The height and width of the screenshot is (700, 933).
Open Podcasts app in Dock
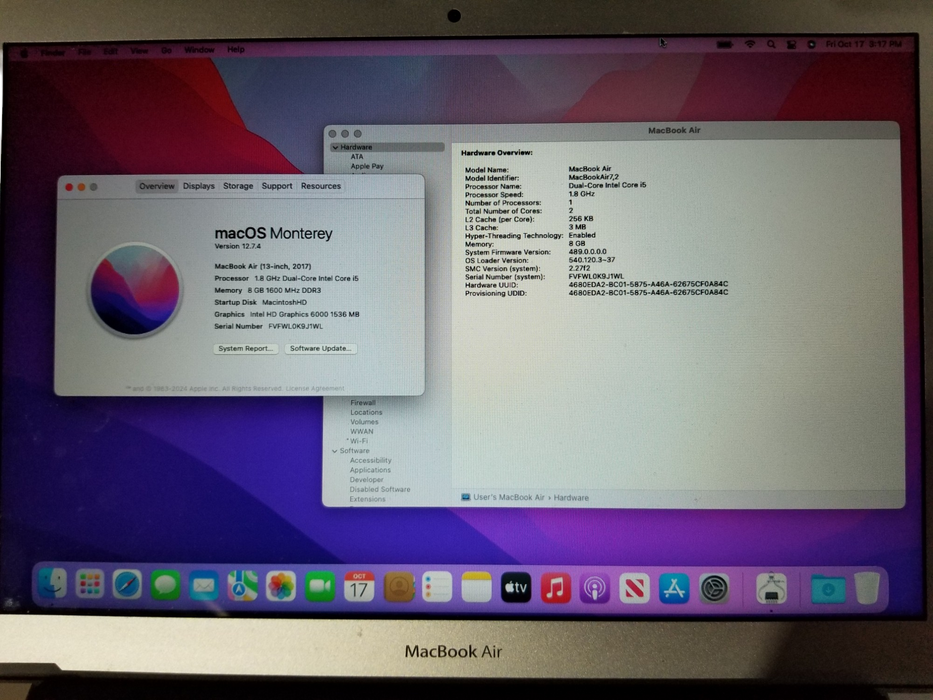point(594,589)
